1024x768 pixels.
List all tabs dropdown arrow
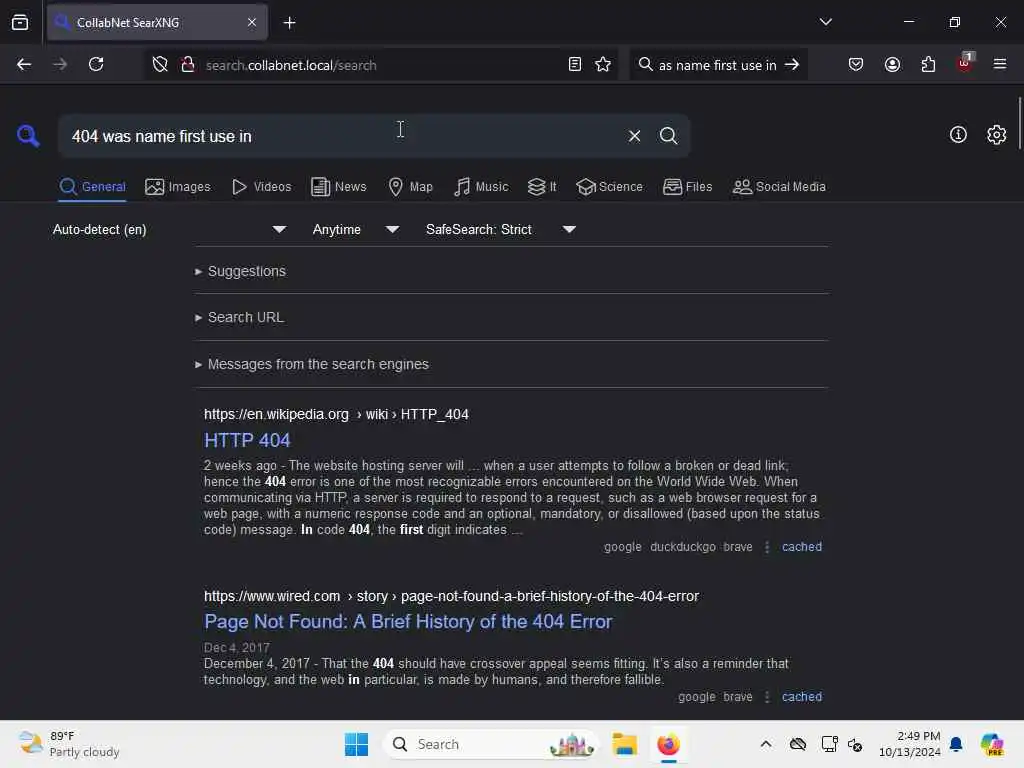[825, 22]
